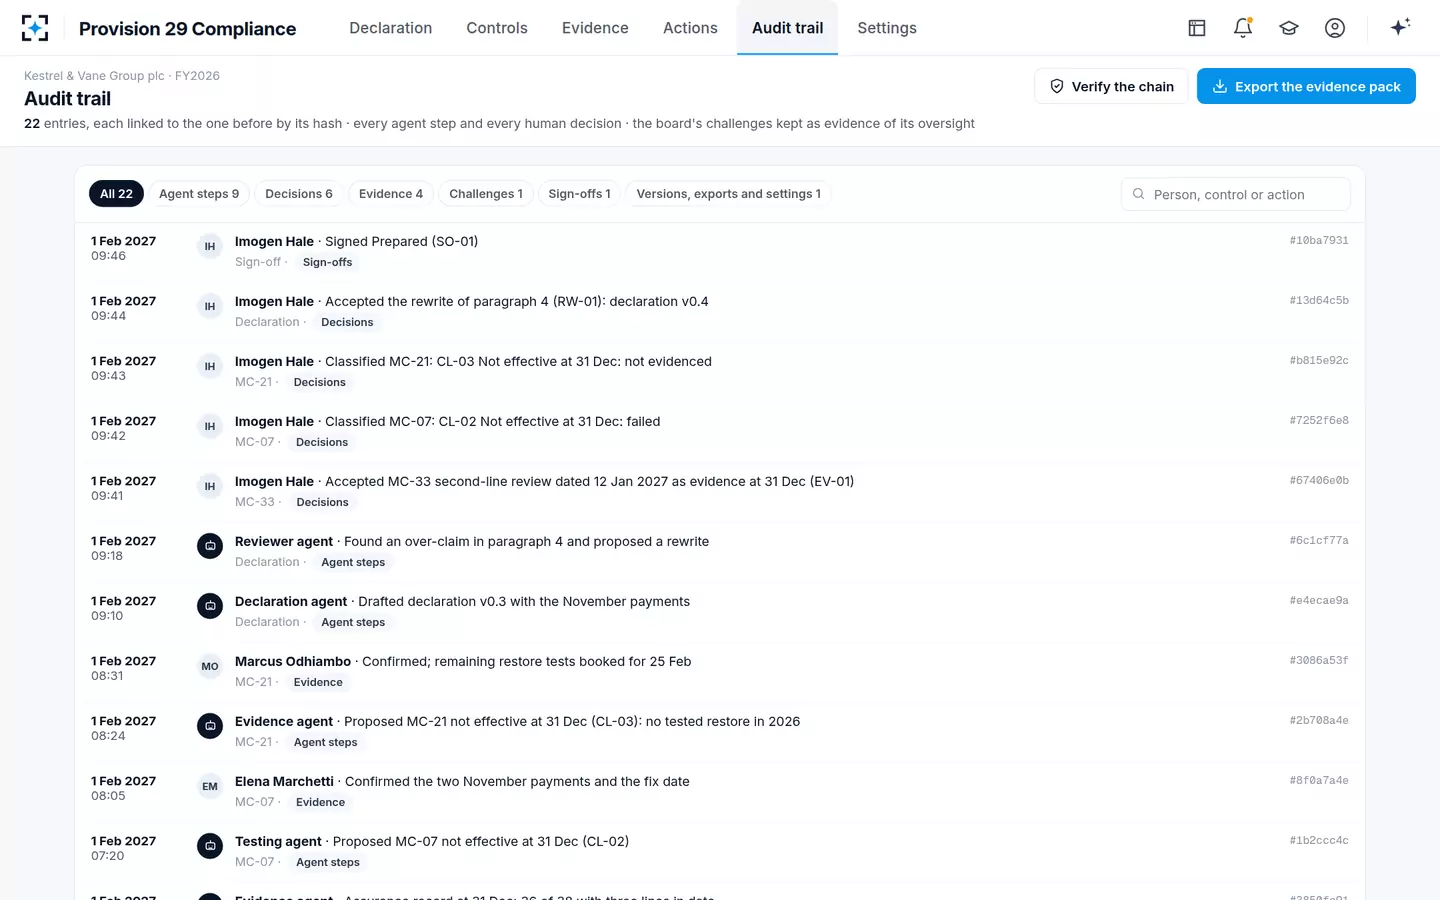Click the hash #6c1cf77a
Screen dimensions: 1440x900
click(x=1319, y=540)
